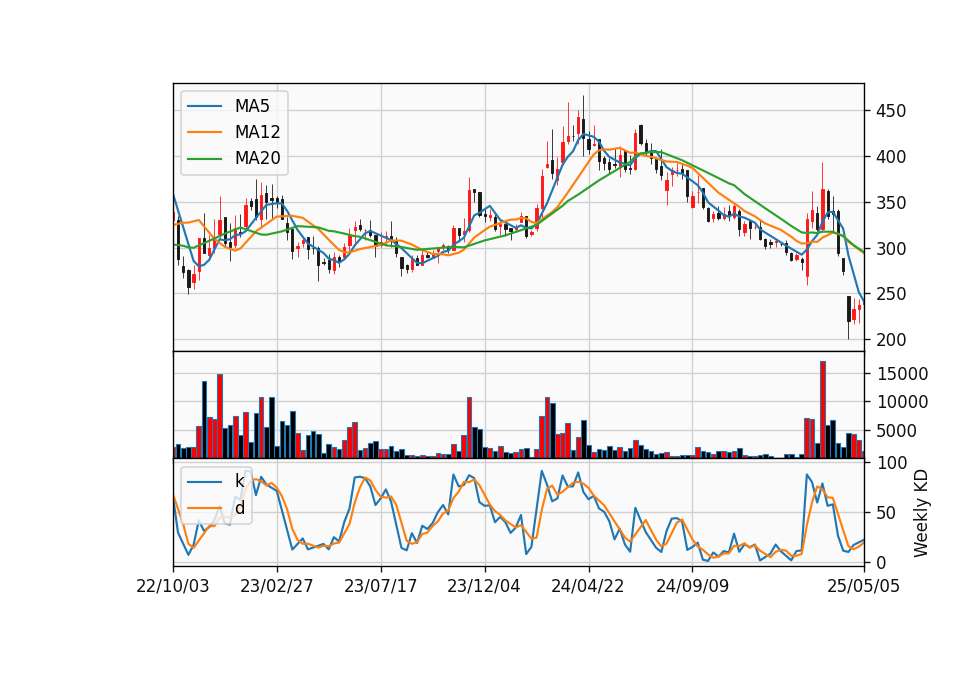Image resolution: width=960 pixels, height=690 pixels.
Task: Click the d legend label in KD panel
Action: pos(239,508)
